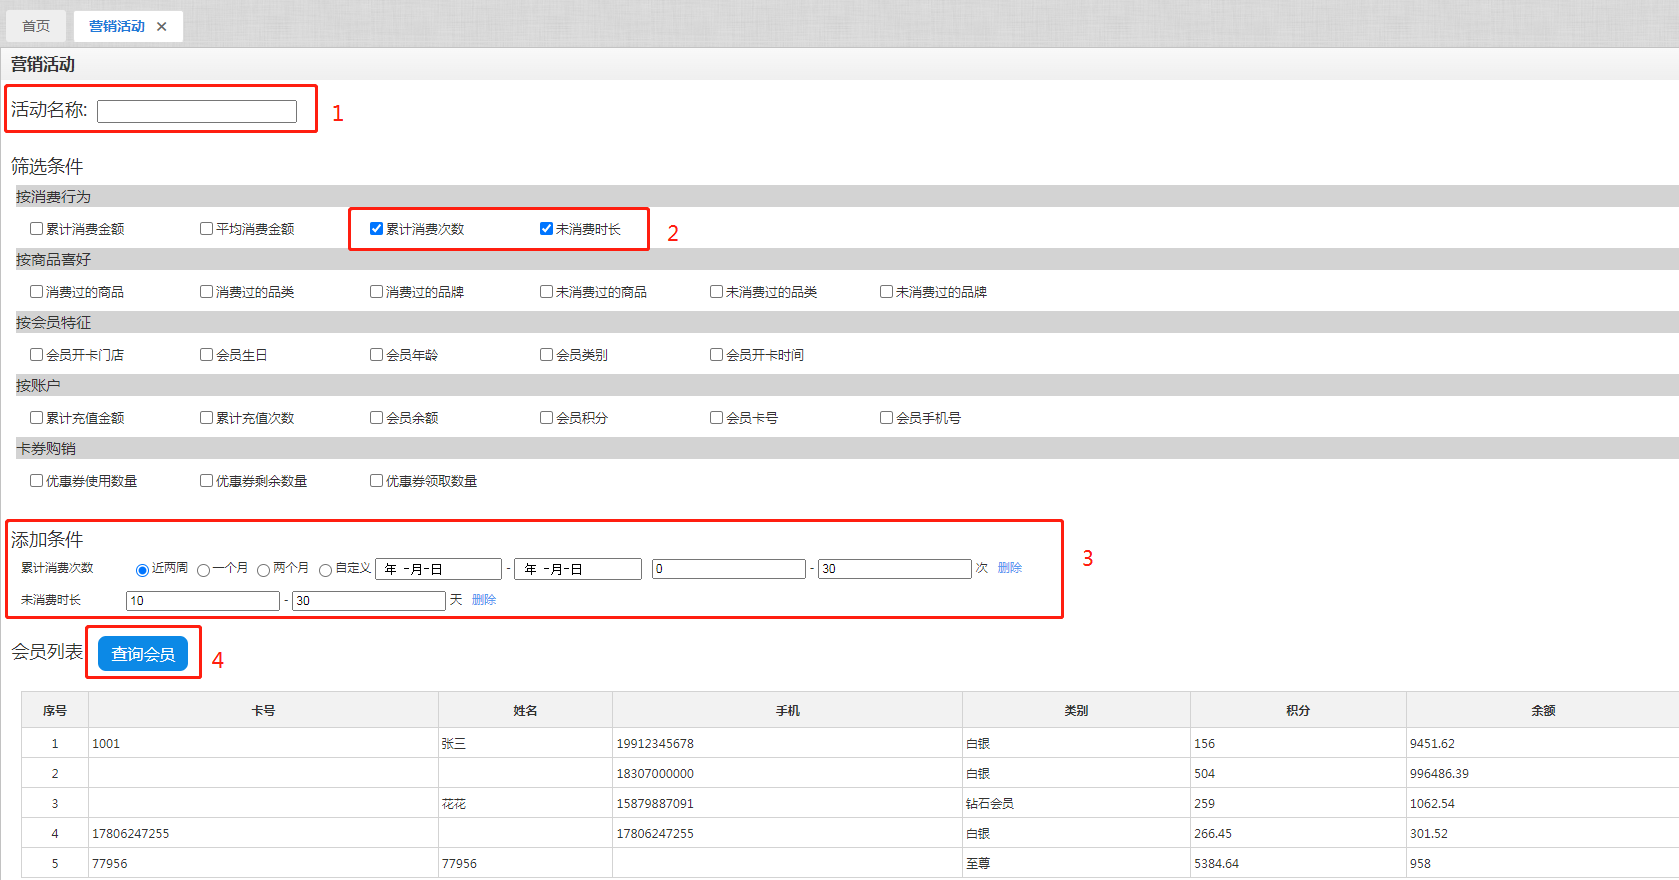Viewport: 1679px width, 880px height.
Task: Check the 会员生日 checkbox
Action: 207,355
